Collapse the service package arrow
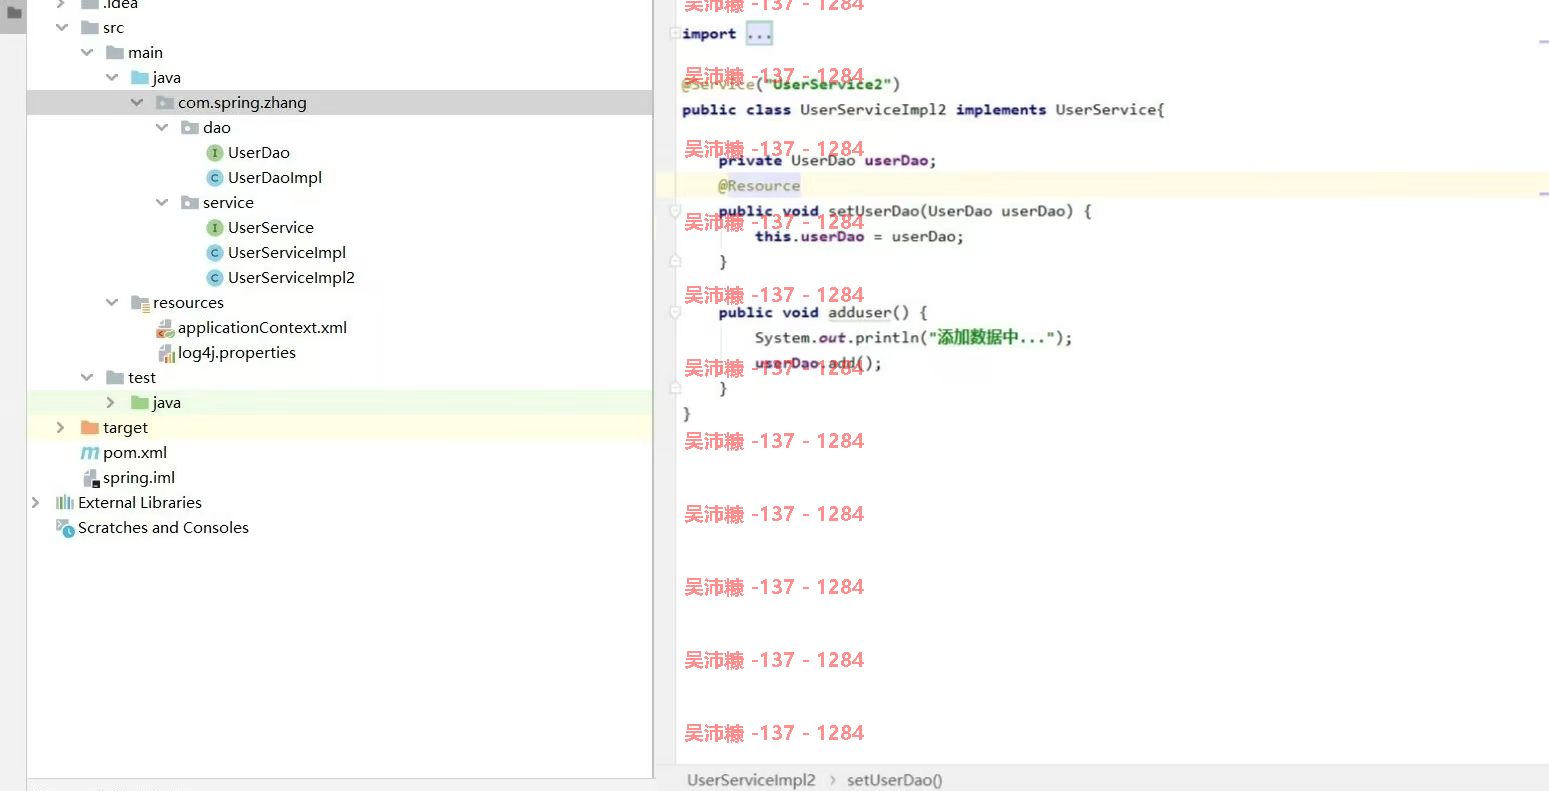This screenshot has width=1549, height=791. point(162,203)
